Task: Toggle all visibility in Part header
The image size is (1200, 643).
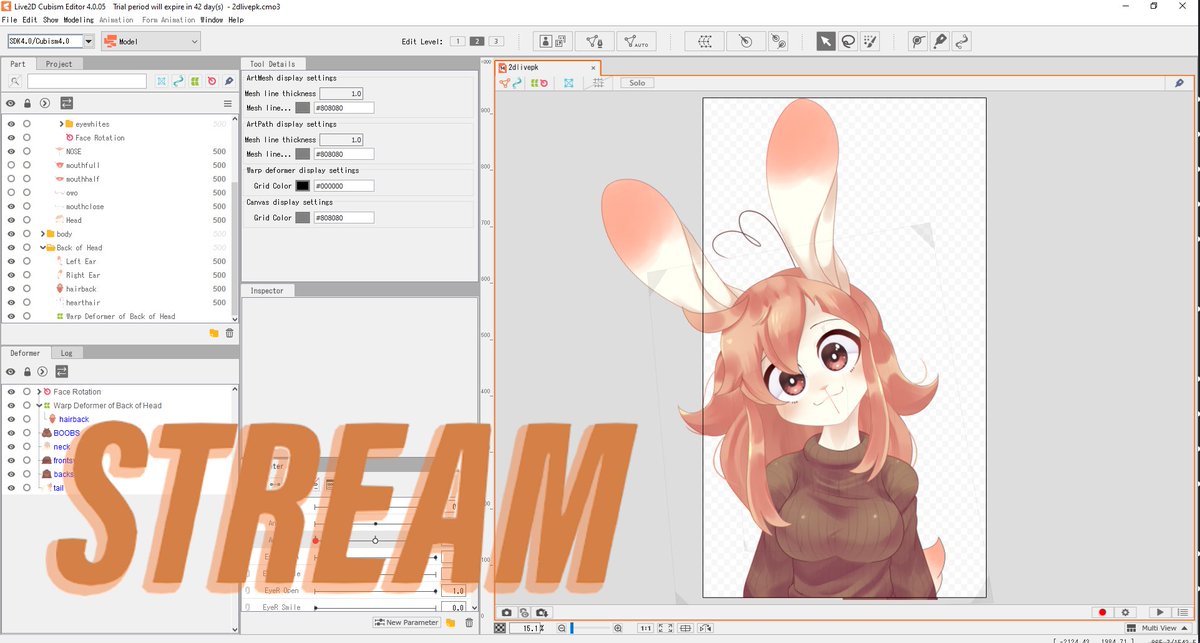Action: click(x=11, y=103)
